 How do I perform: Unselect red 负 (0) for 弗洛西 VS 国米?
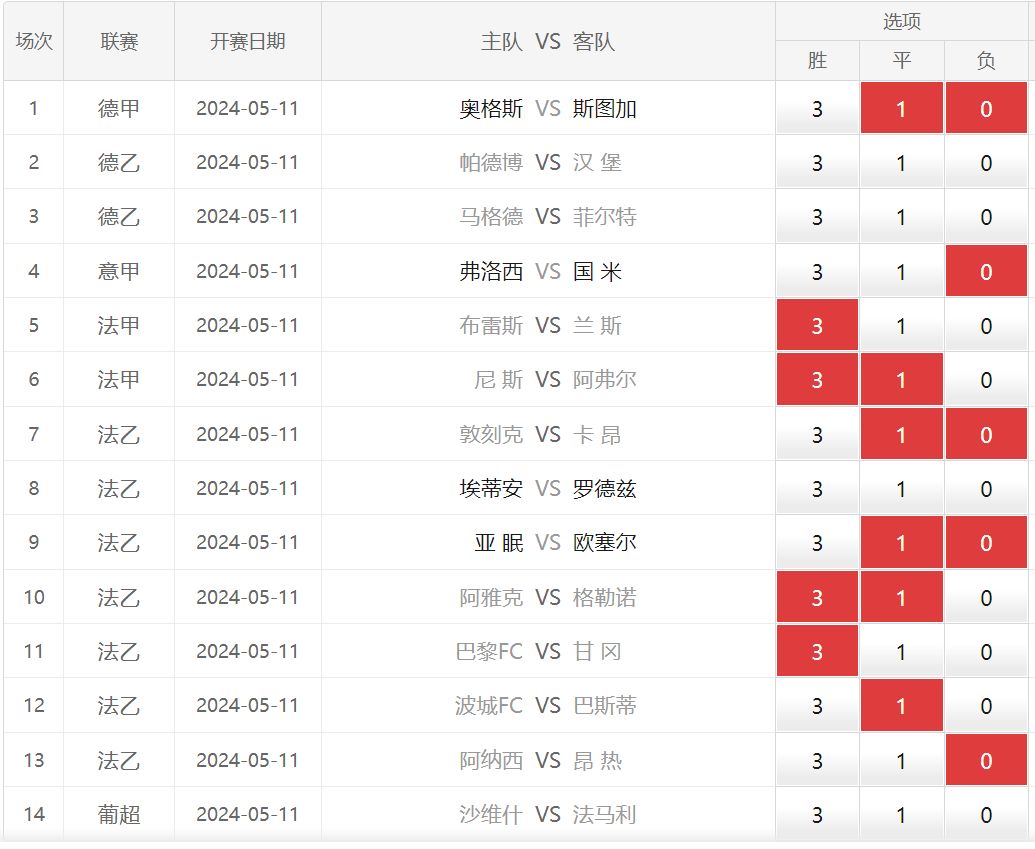[986, 271]
